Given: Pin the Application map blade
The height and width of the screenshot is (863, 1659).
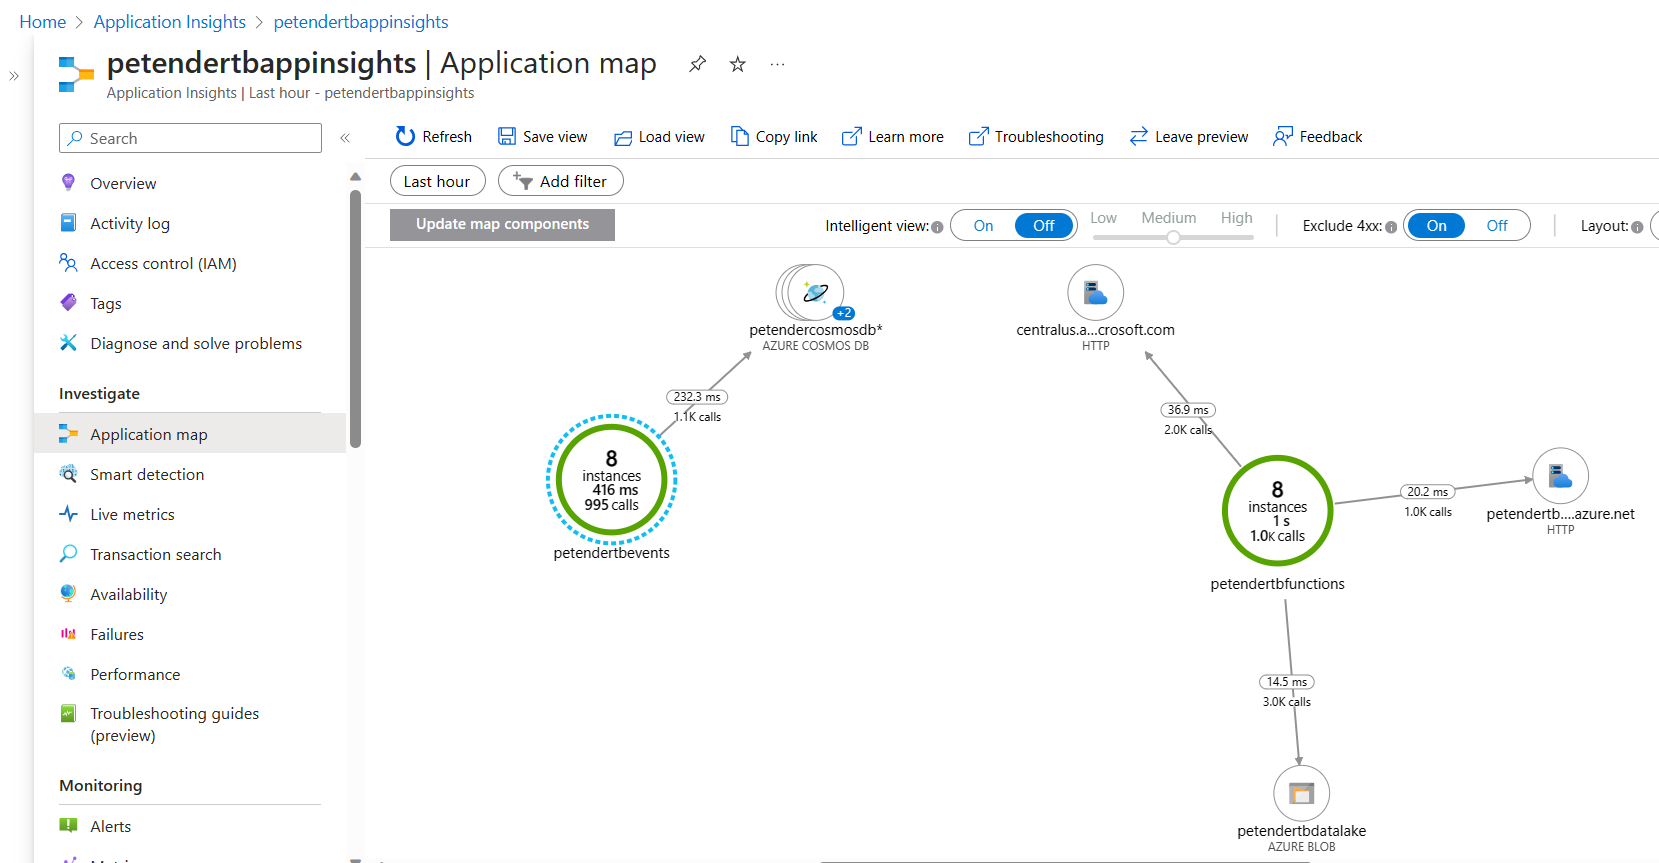Looking at the screenshot, I should 698,64.
